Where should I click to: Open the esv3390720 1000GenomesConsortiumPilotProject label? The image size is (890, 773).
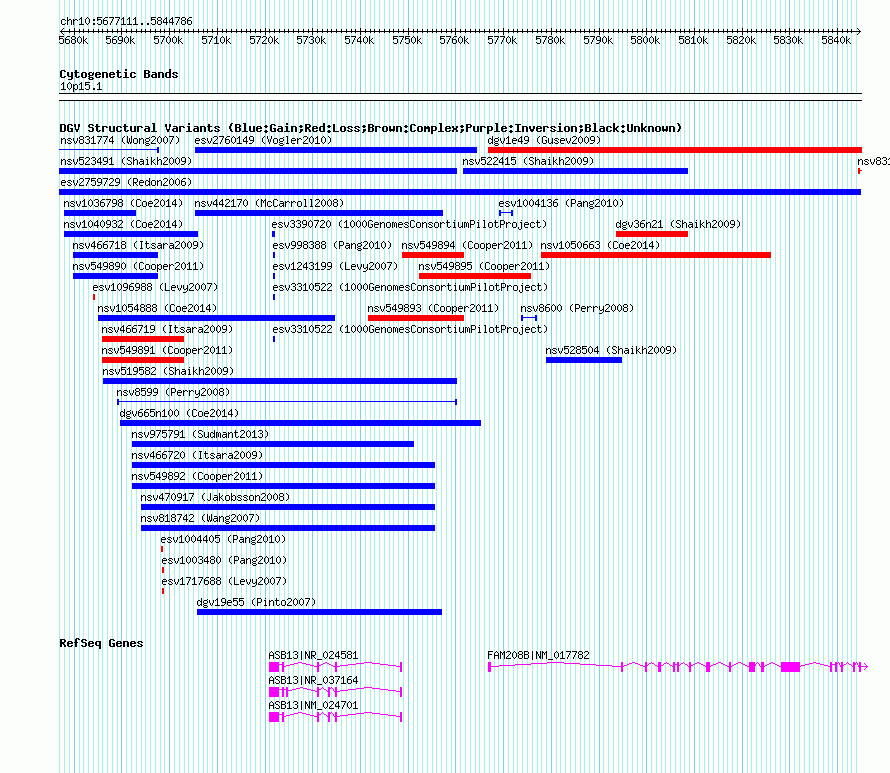(x=409, y=224)
